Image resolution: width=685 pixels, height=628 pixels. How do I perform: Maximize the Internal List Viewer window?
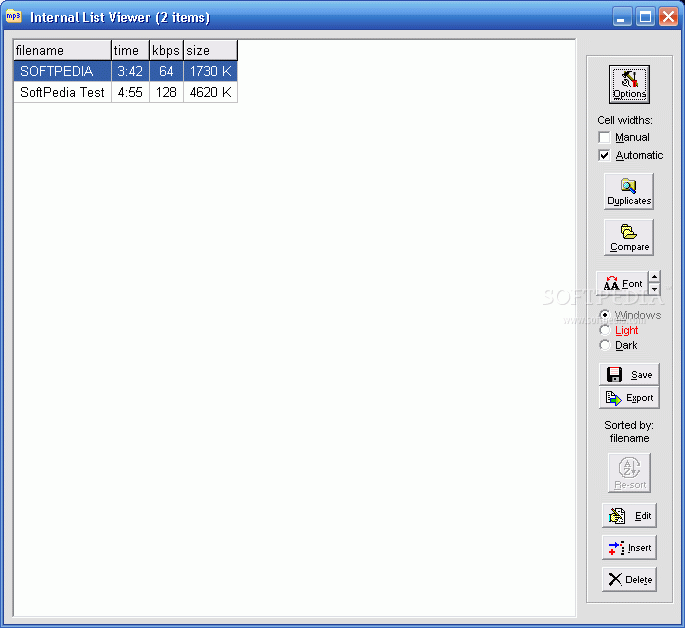coord(645,17)
